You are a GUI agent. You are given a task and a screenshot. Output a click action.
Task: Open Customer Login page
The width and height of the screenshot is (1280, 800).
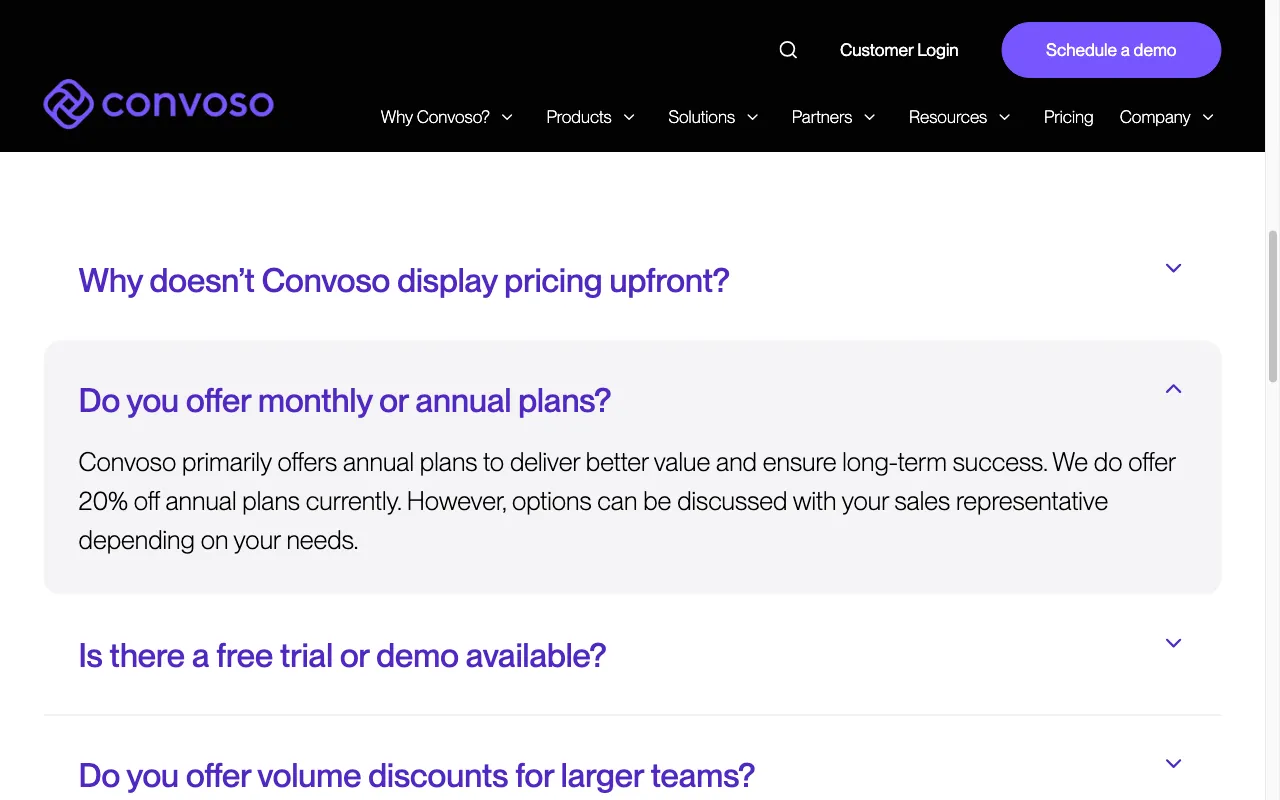pos(899,50)
